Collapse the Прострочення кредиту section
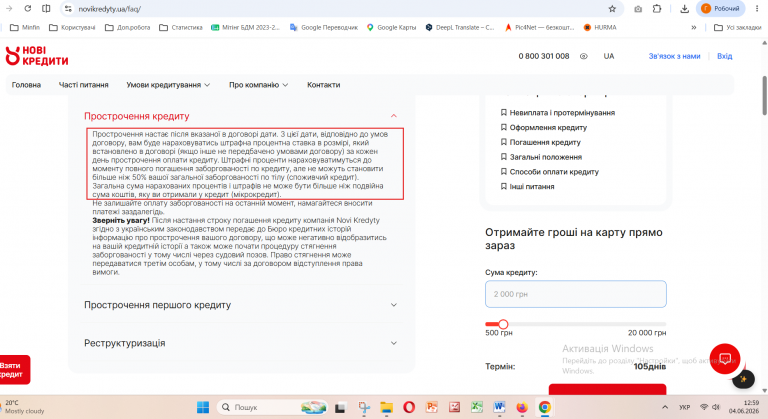 pyautogui.click(x=240, y=116)
